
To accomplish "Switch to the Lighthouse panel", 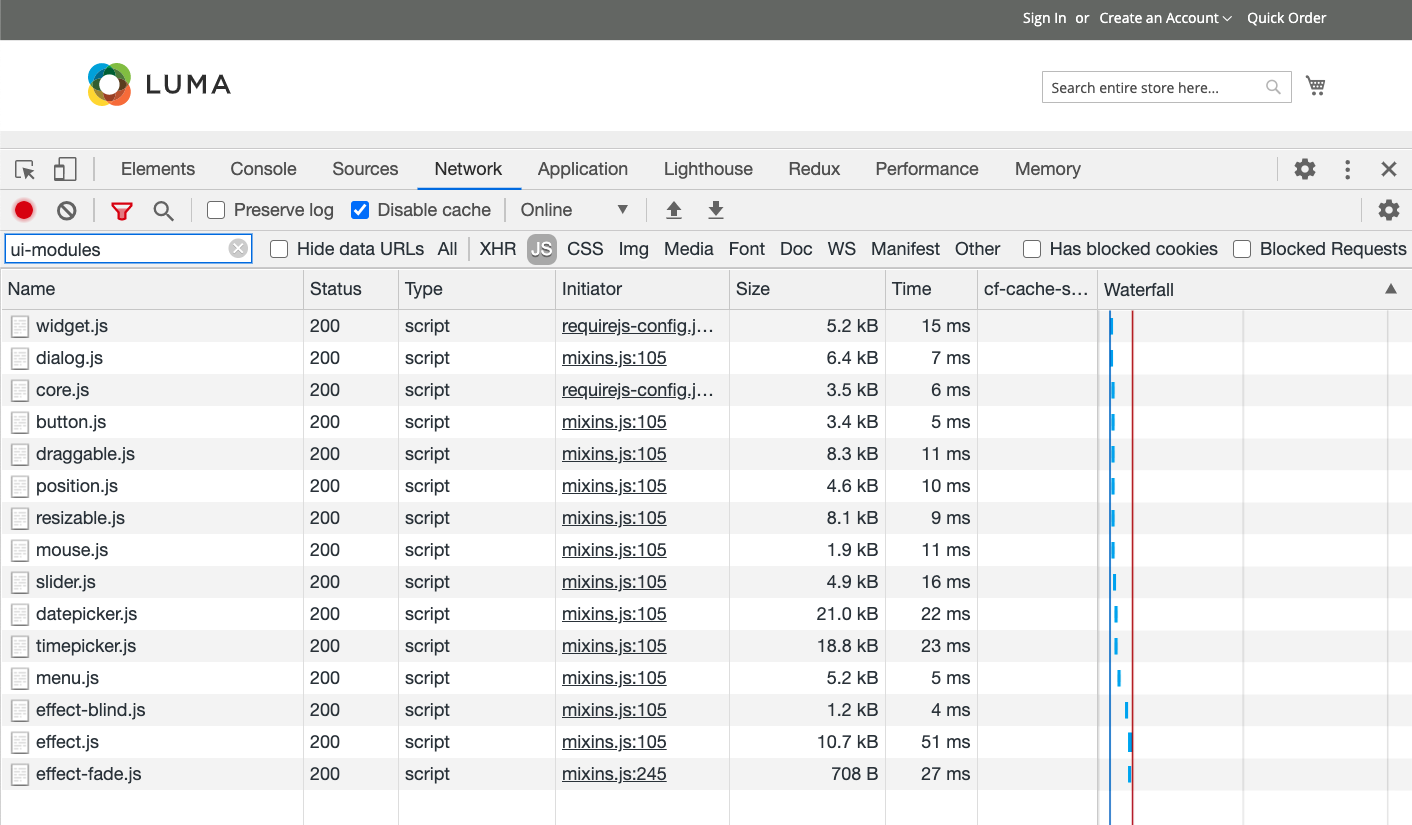I will [708, 169].
